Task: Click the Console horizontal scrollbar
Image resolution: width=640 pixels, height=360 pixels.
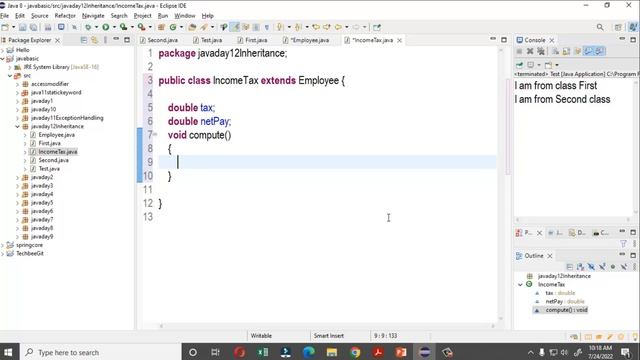Action: [573, 220]
